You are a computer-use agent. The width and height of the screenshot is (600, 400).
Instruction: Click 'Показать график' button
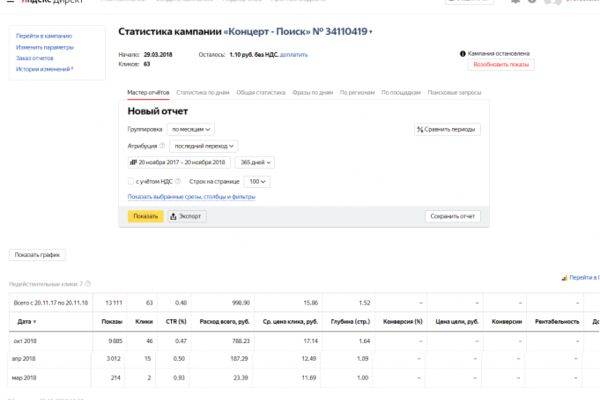pyautogui.click(x=37, y=255)
